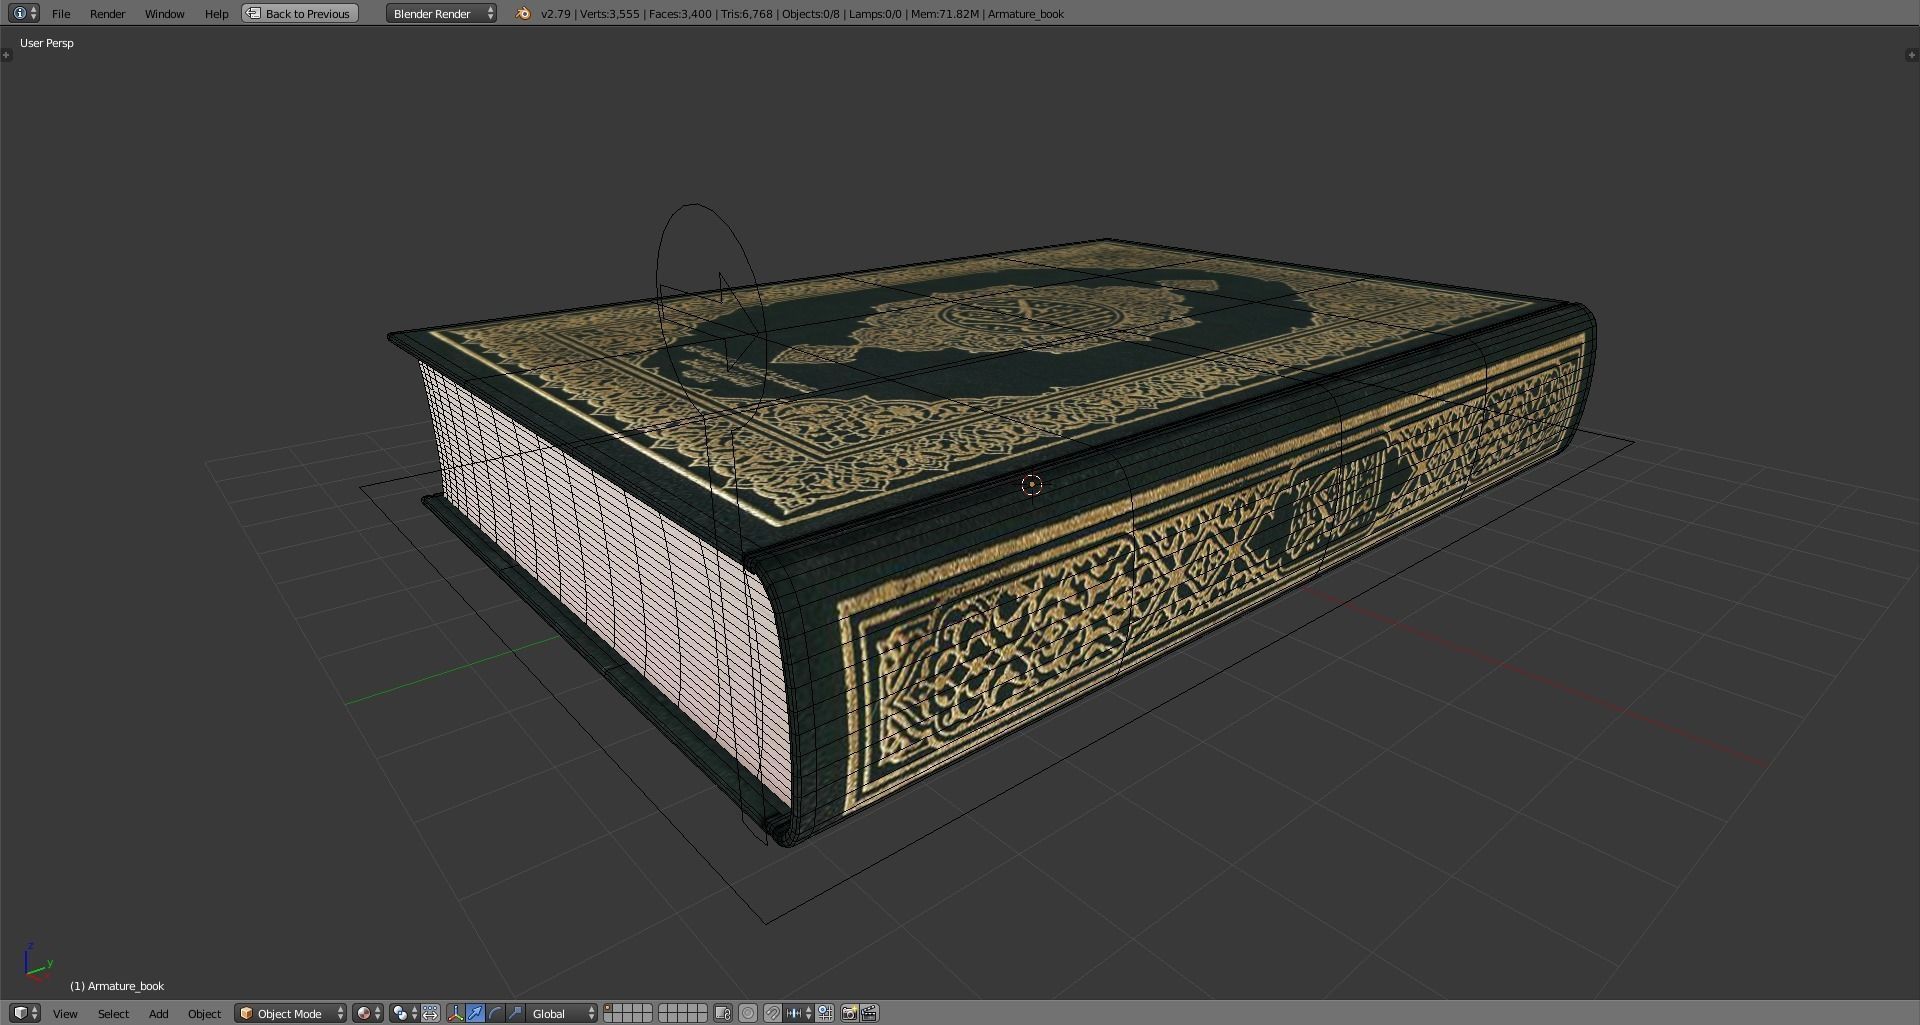Open the Select menu in 3D header

coord(113,1013)
